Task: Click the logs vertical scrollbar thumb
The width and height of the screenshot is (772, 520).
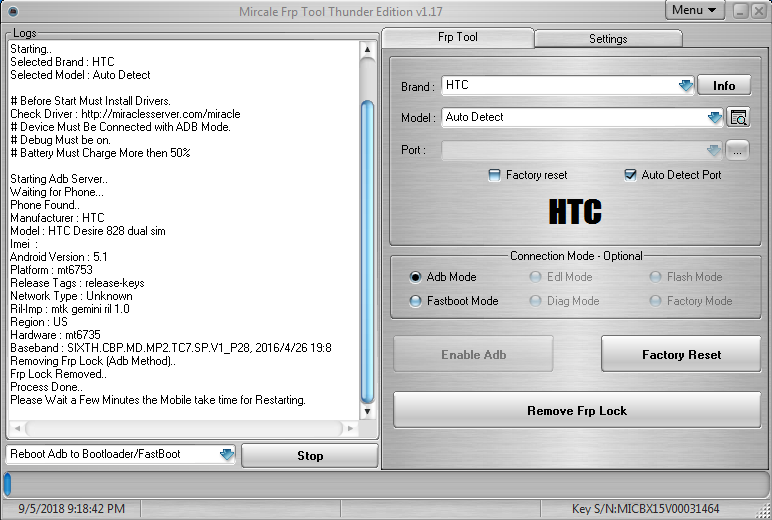Action: coord(367,251)
